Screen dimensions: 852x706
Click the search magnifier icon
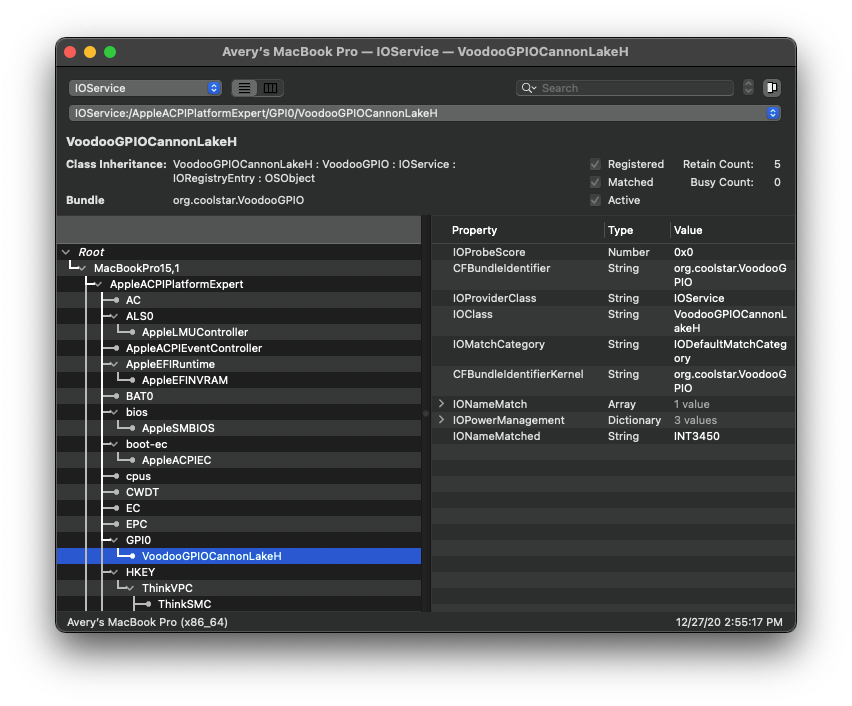pos(528,88)
